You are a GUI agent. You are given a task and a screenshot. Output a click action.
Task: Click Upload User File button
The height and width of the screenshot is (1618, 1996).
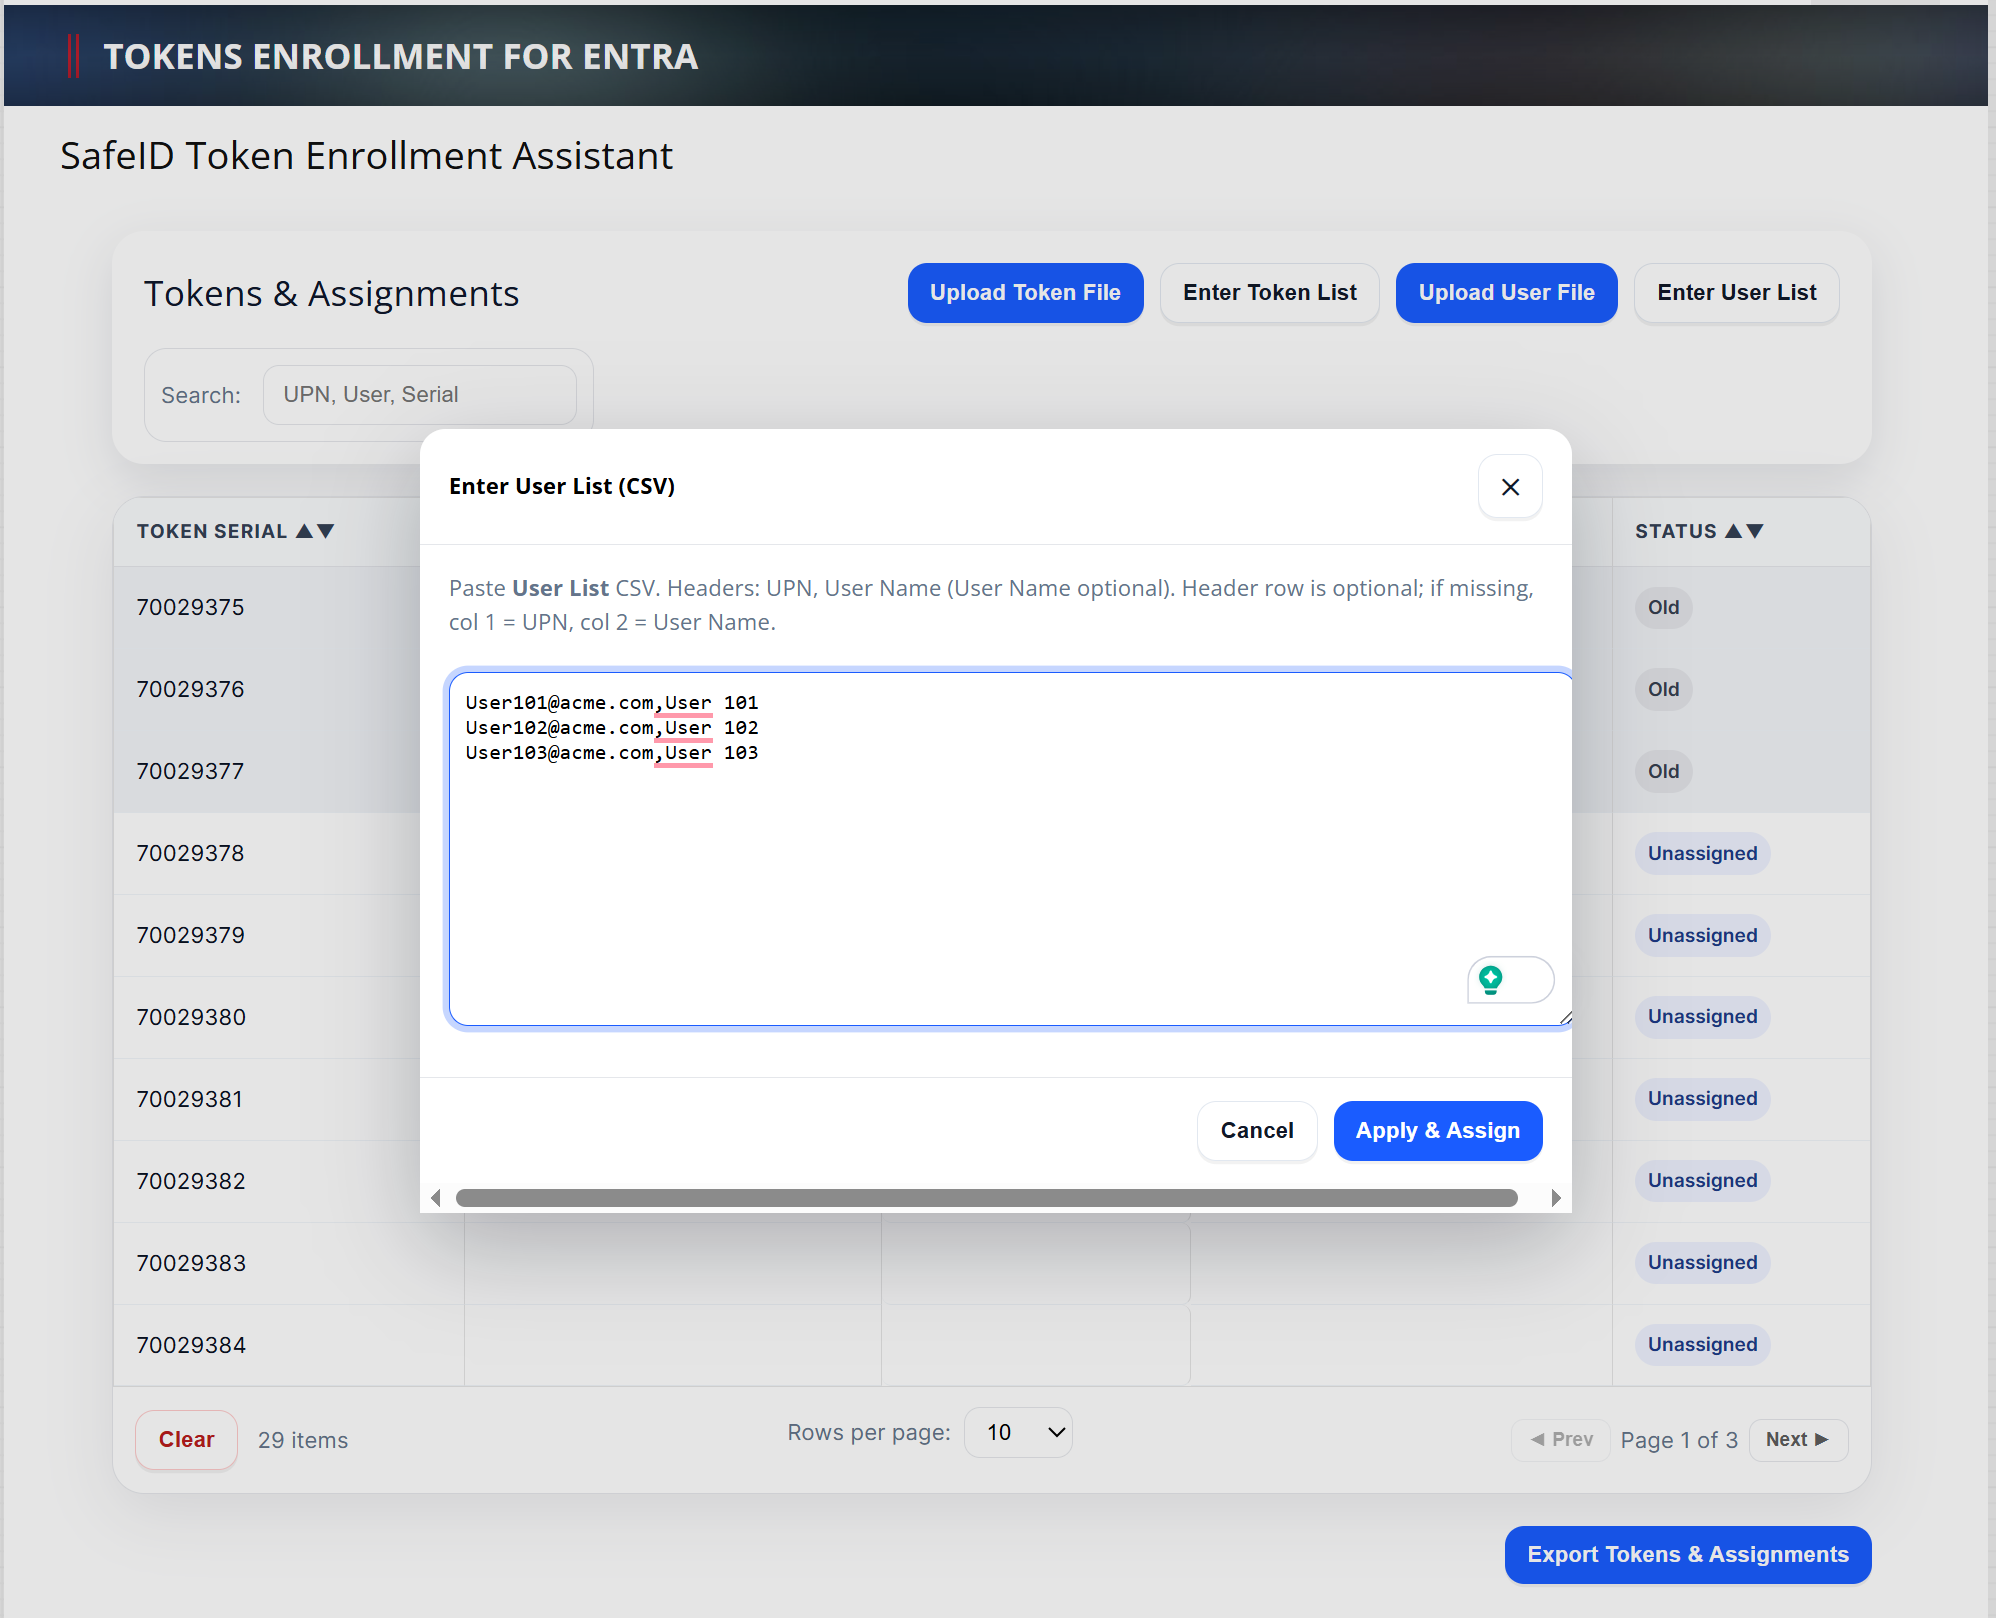1506,293
